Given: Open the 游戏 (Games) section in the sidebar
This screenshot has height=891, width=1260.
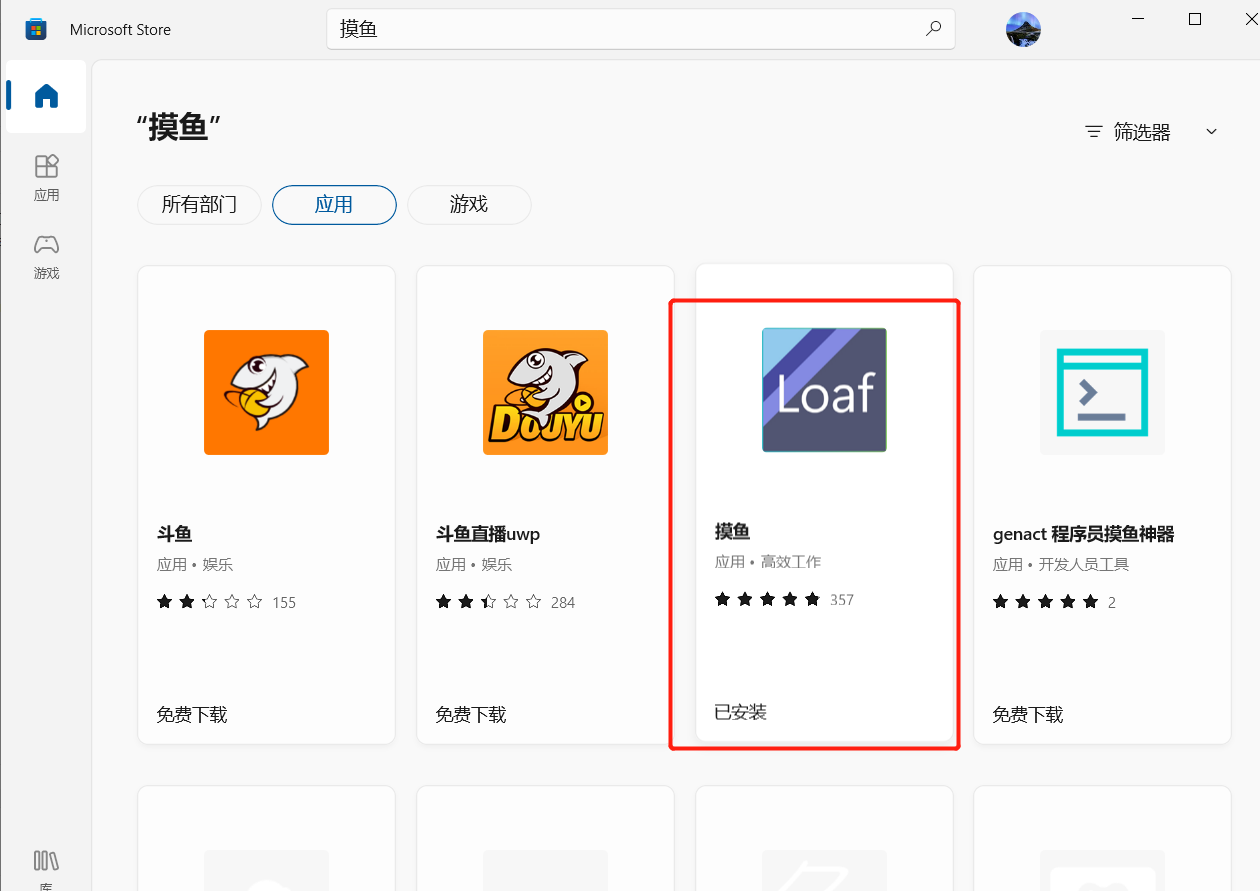Looking at the screenshot, I should [x=46, y=256].
